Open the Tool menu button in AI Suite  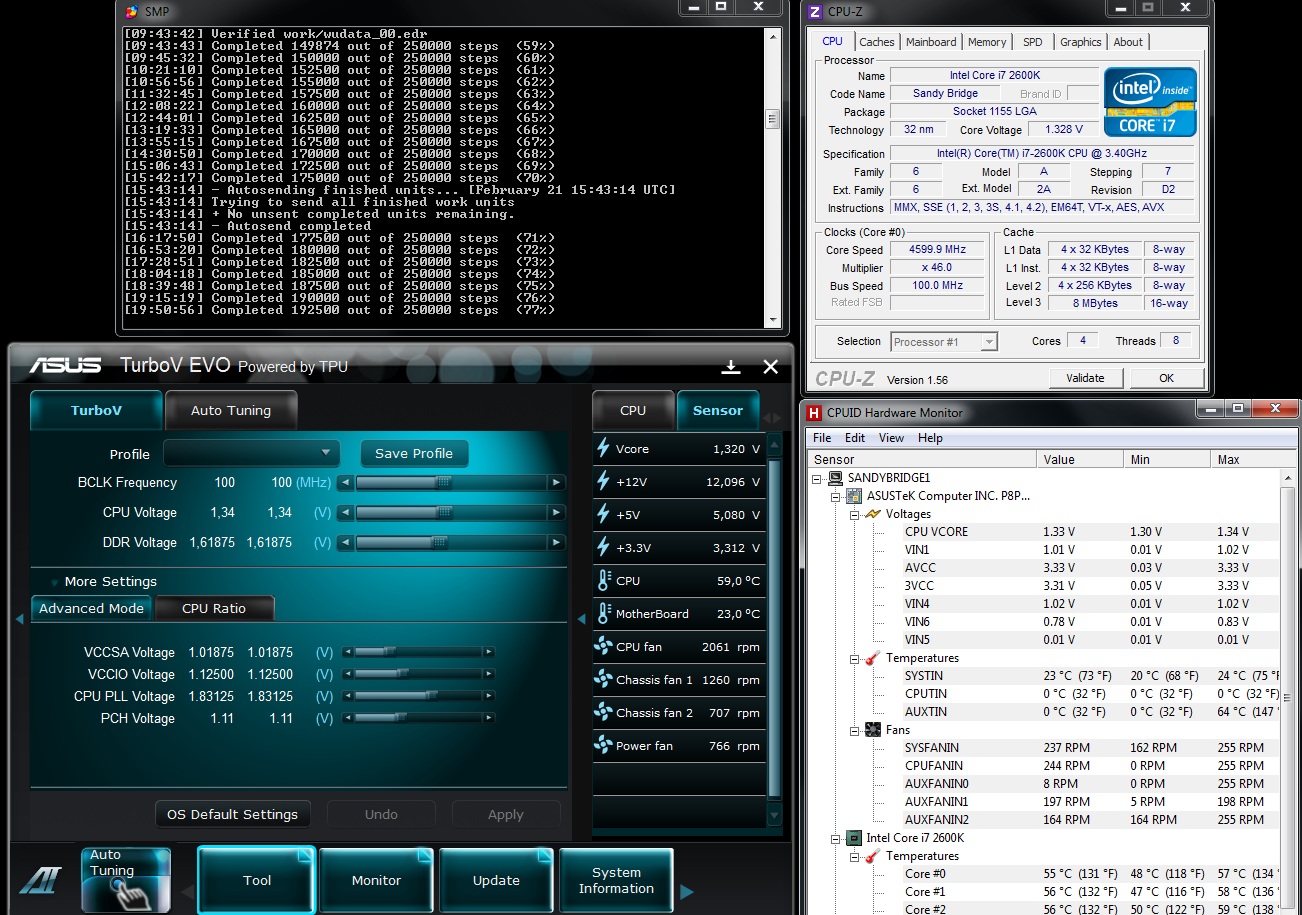(257, 880)
